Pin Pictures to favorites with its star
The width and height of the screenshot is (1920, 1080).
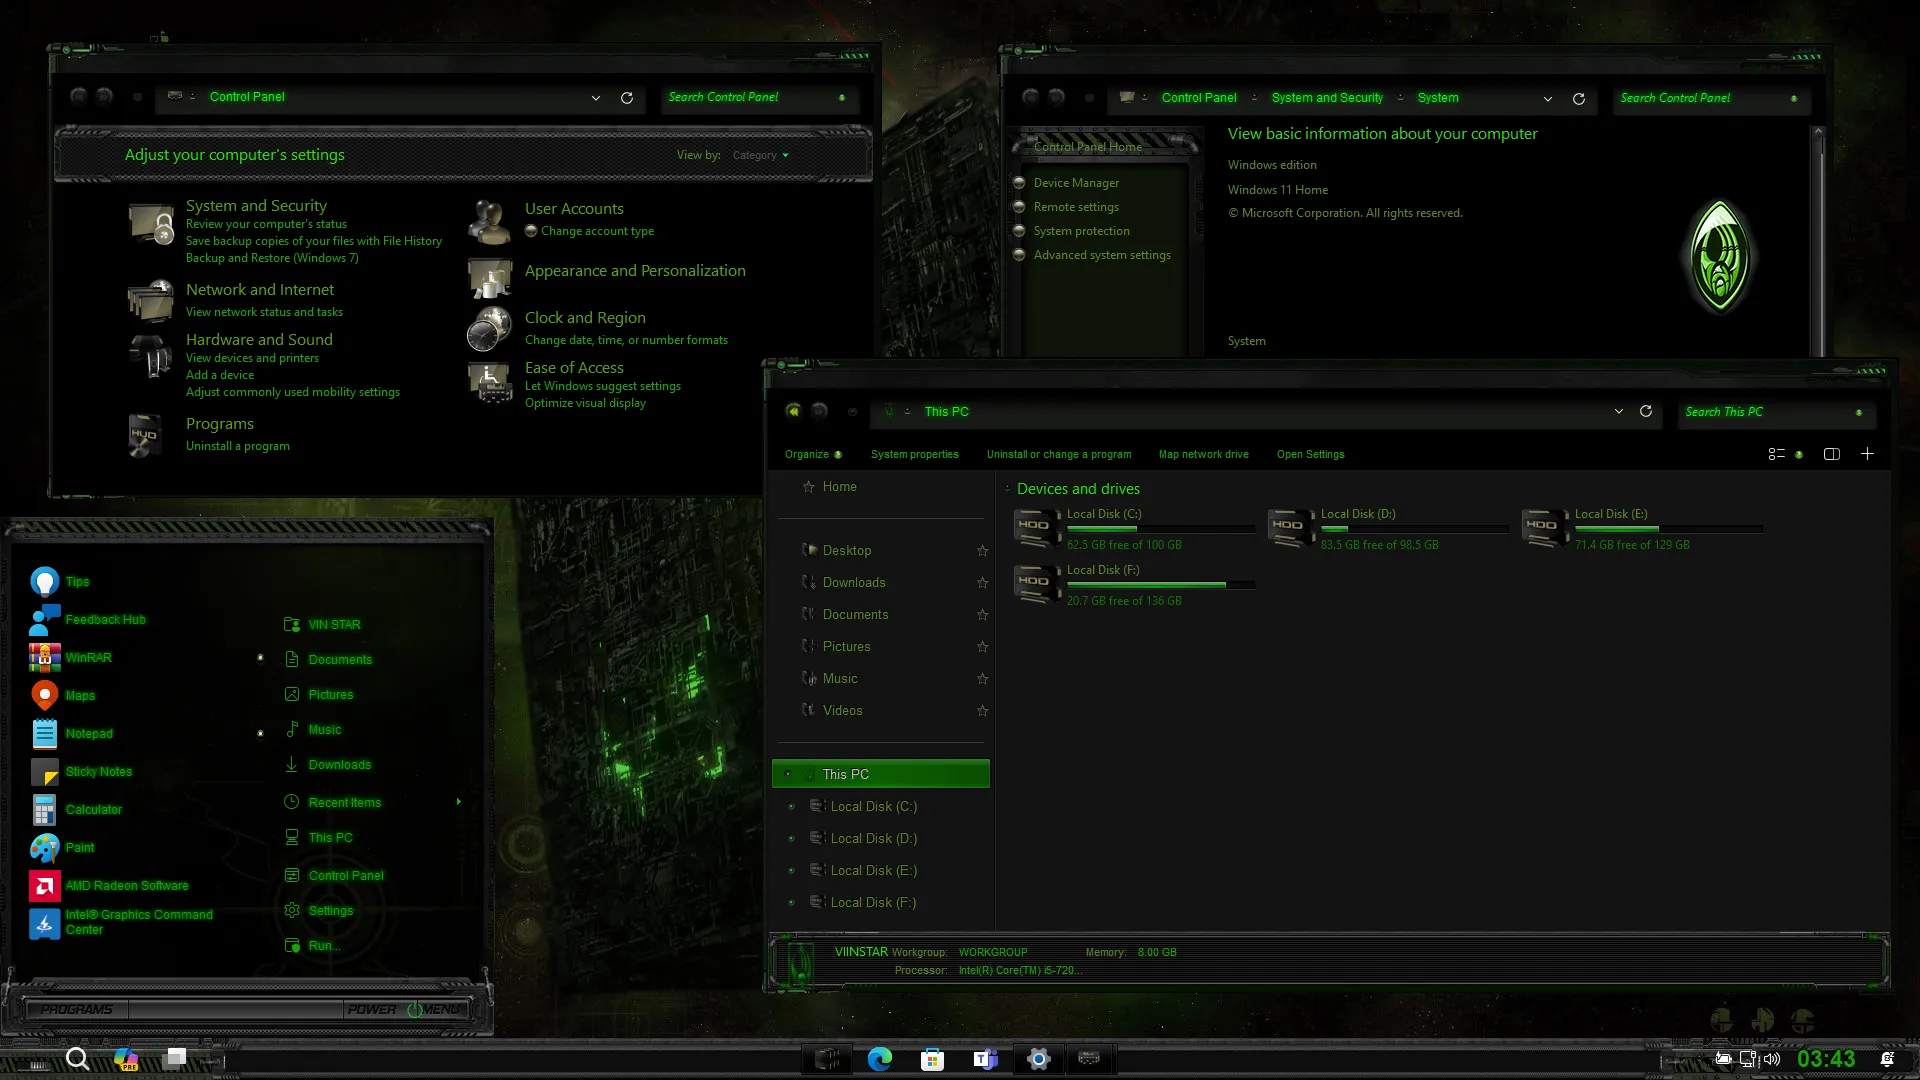pos(982,646)
